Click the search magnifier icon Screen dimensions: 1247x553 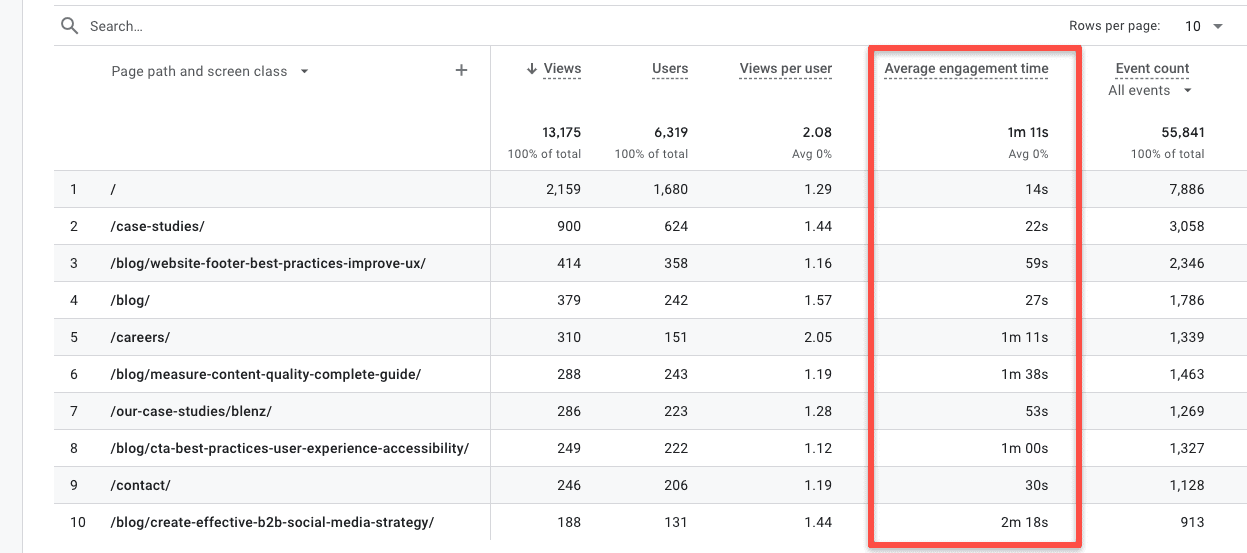click(x=69, y=26)
